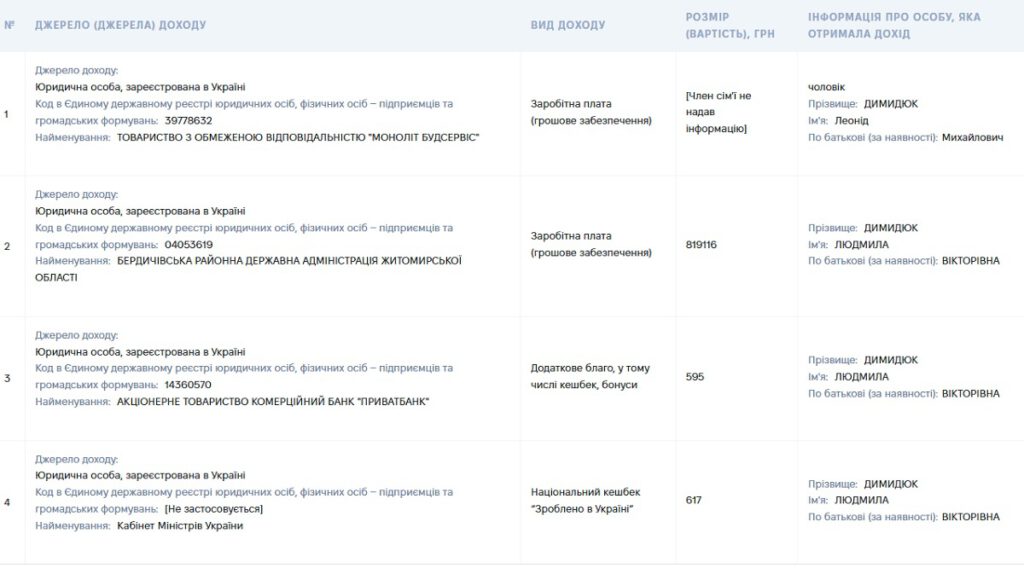Screen dimensions: 1024x574
Task: Select registry code 04053619
Action: 189,244
